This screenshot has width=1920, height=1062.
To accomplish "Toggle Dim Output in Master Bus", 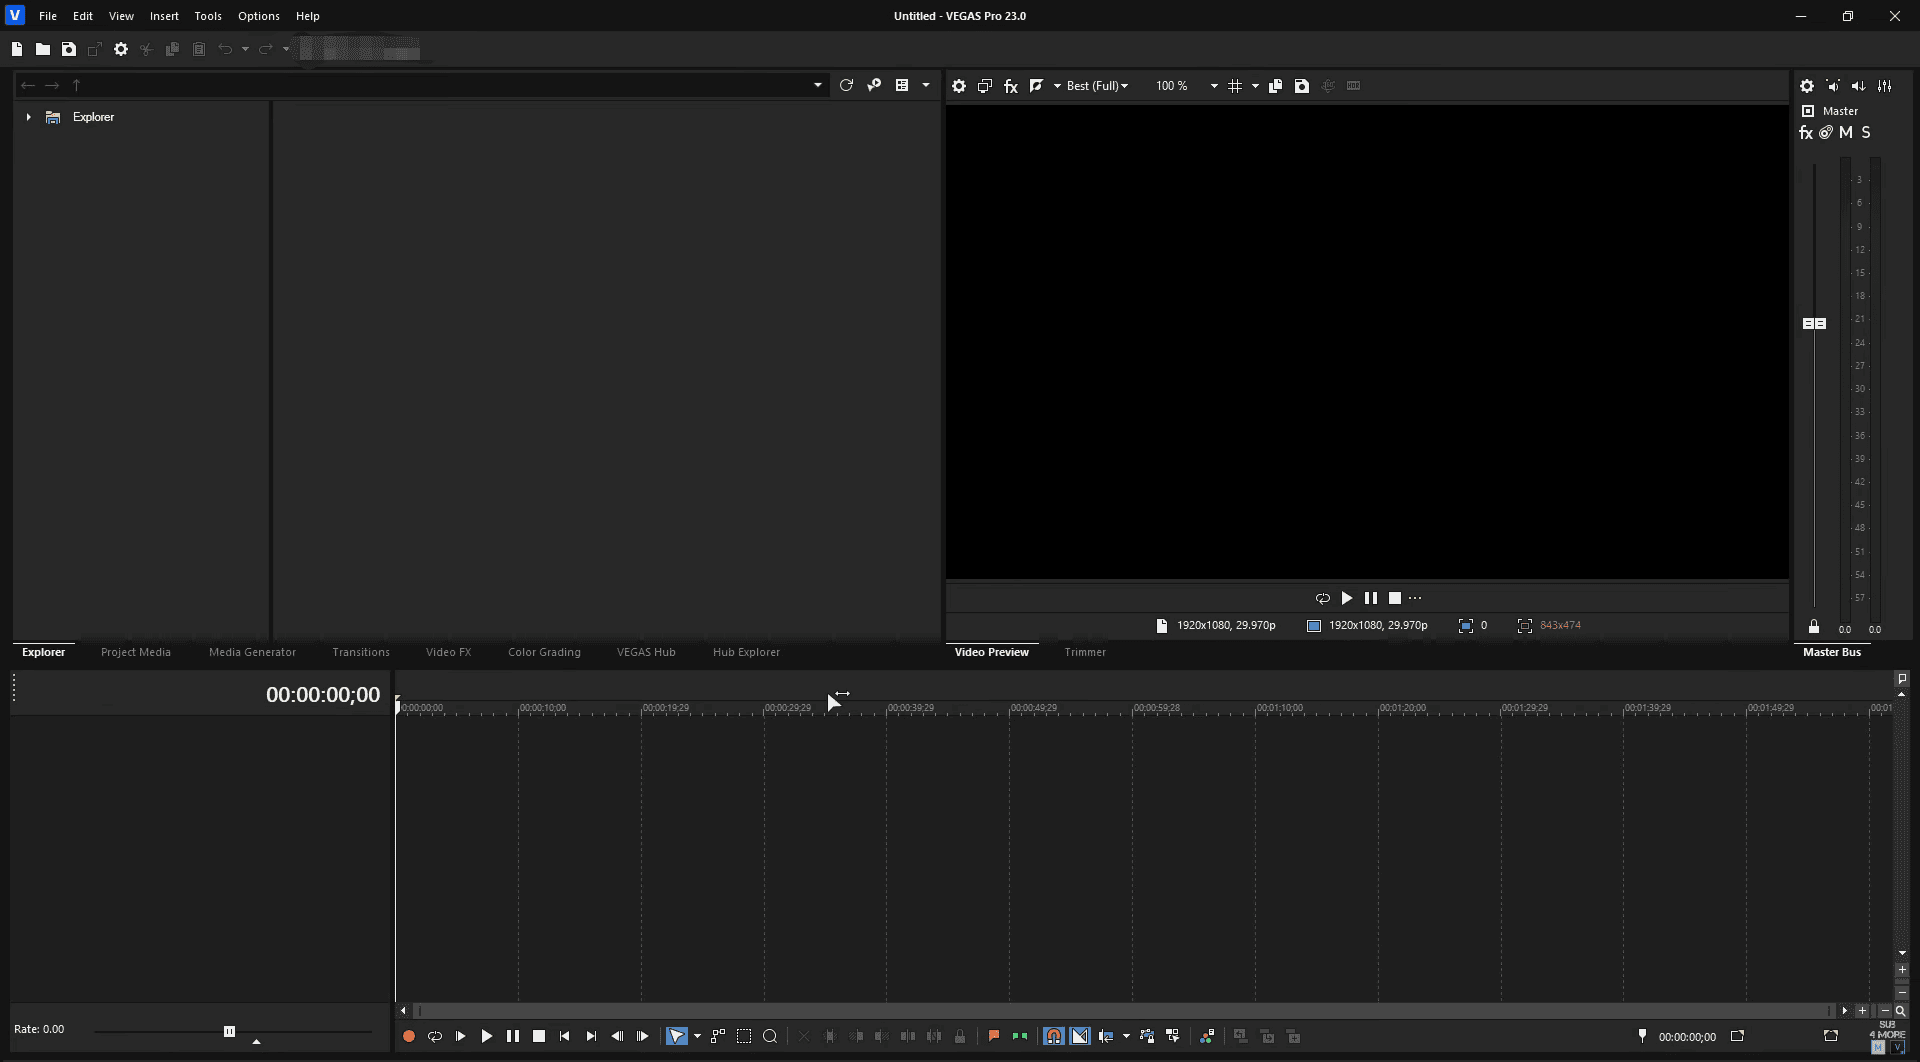I will coord(1859,86).
